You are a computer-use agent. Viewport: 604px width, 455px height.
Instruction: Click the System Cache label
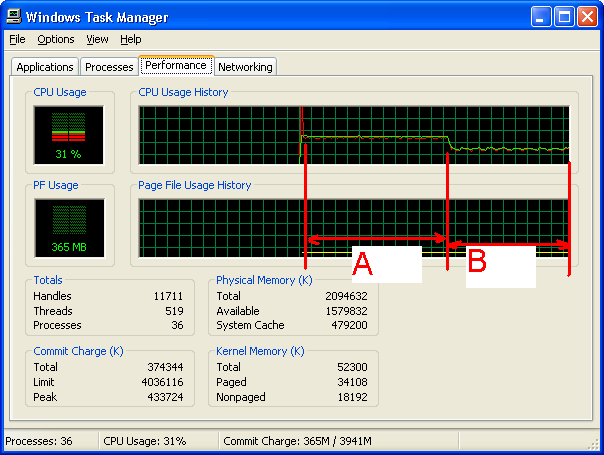coord(250,325)
